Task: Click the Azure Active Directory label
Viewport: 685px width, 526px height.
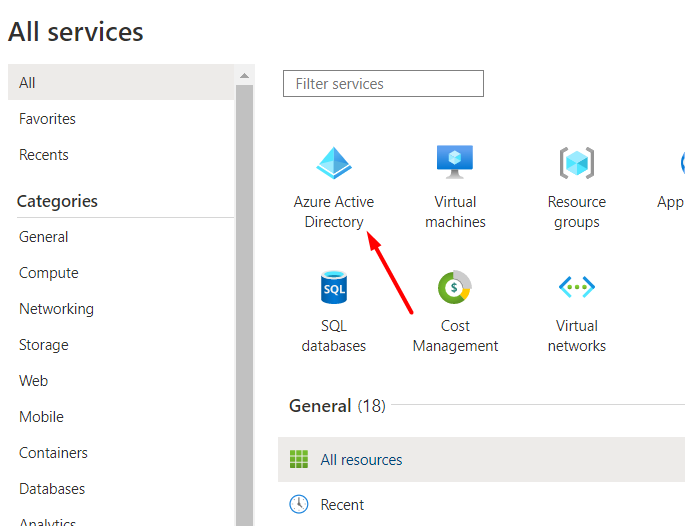Action: pyautogui.click(x=334, y=212)
